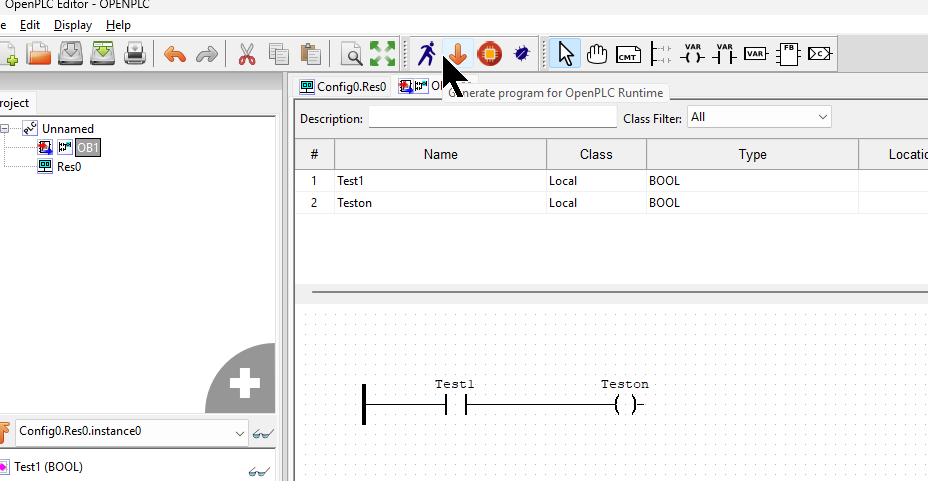Screen dimensions: 928x481
Task: Select Res0 in the project tree
Action: click(69, 167)
